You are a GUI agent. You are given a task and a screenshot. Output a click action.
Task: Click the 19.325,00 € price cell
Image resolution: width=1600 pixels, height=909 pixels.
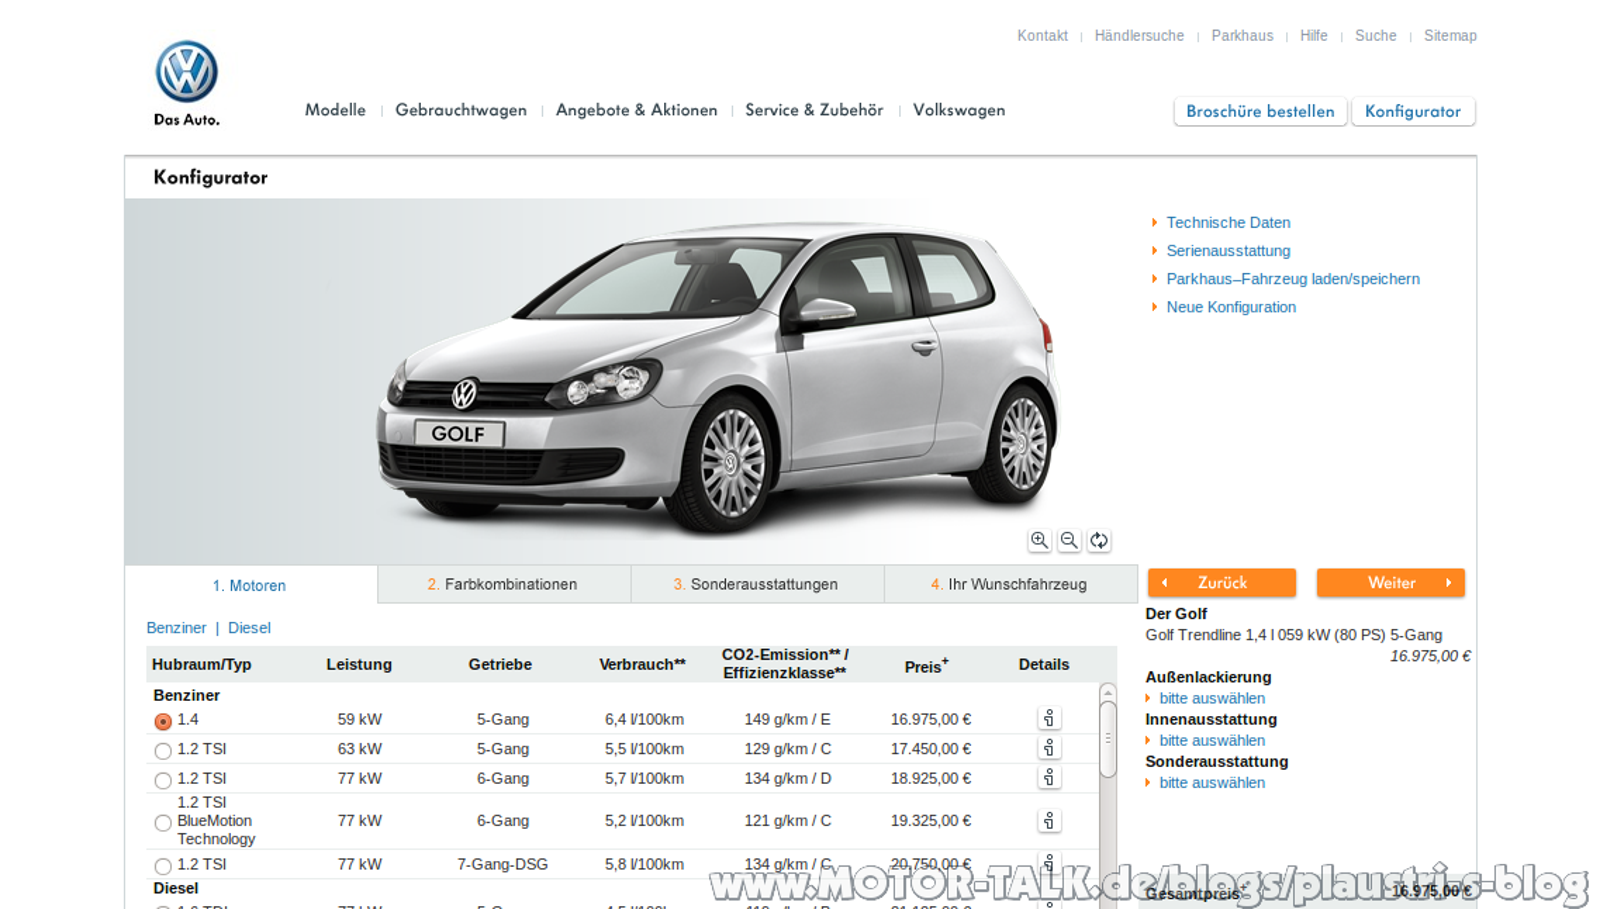coord(931,821)
